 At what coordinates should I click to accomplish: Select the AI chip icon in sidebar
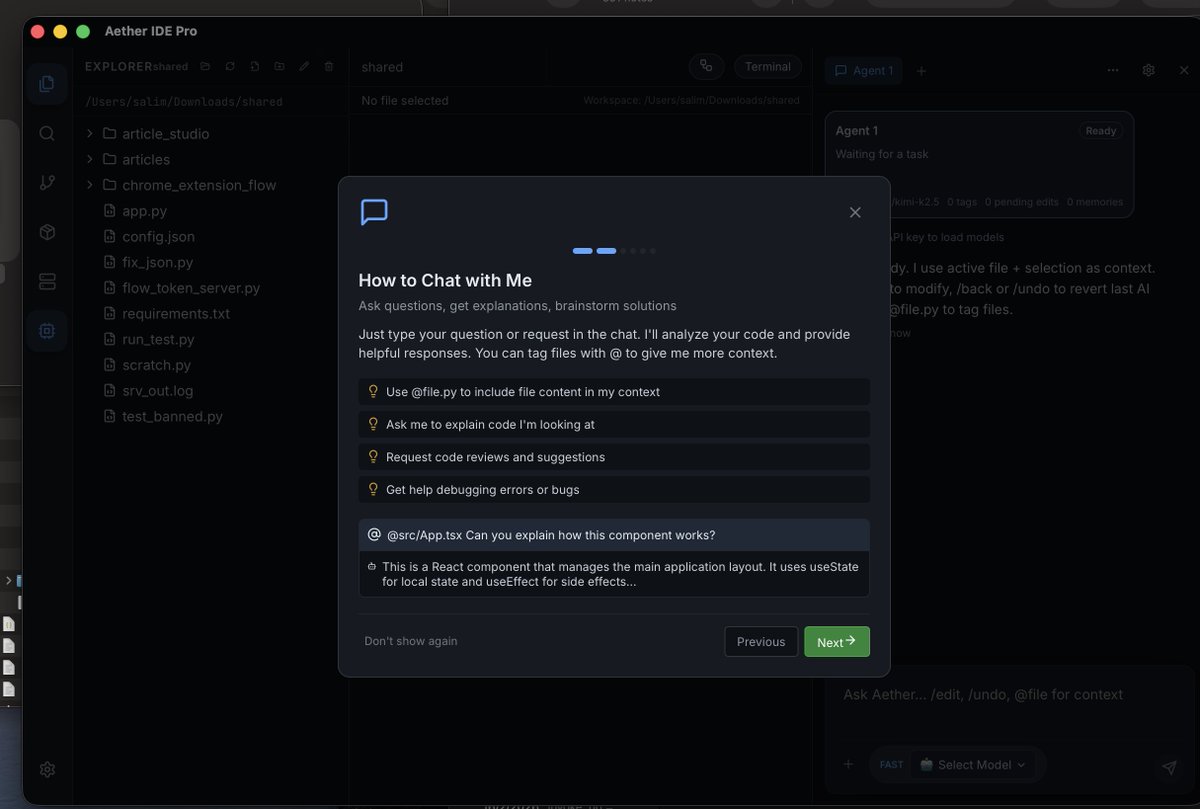[47, 330]
